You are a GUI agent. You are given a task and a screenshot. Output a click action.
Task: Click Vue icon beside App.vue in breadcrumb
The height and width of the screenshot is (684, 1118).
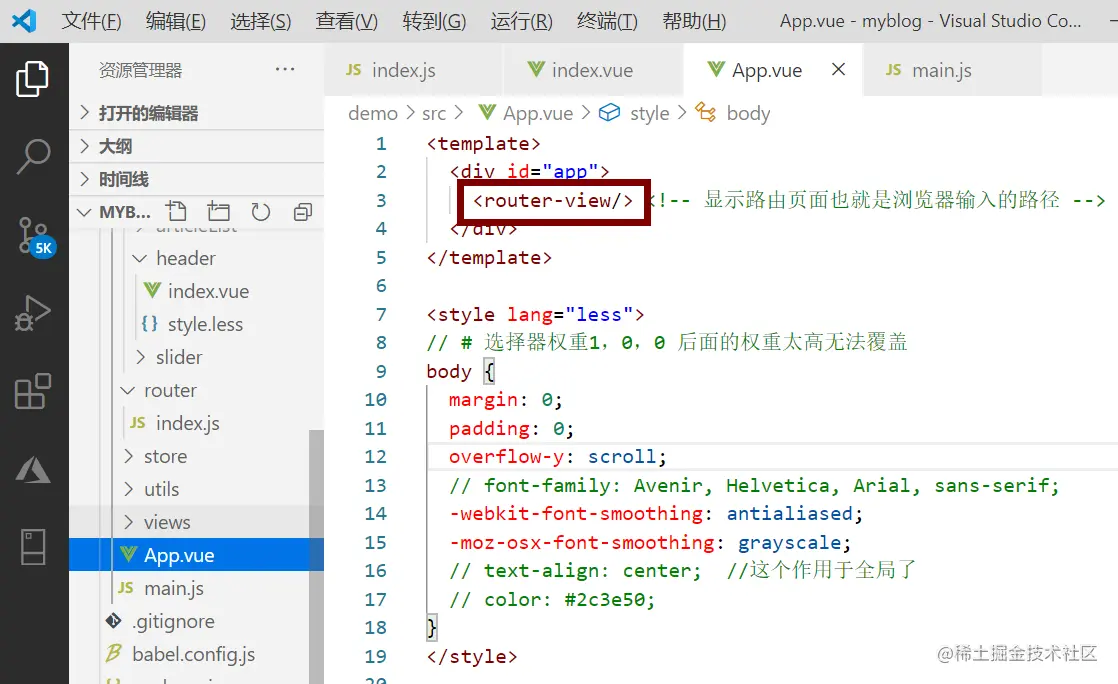pos(487,112)
